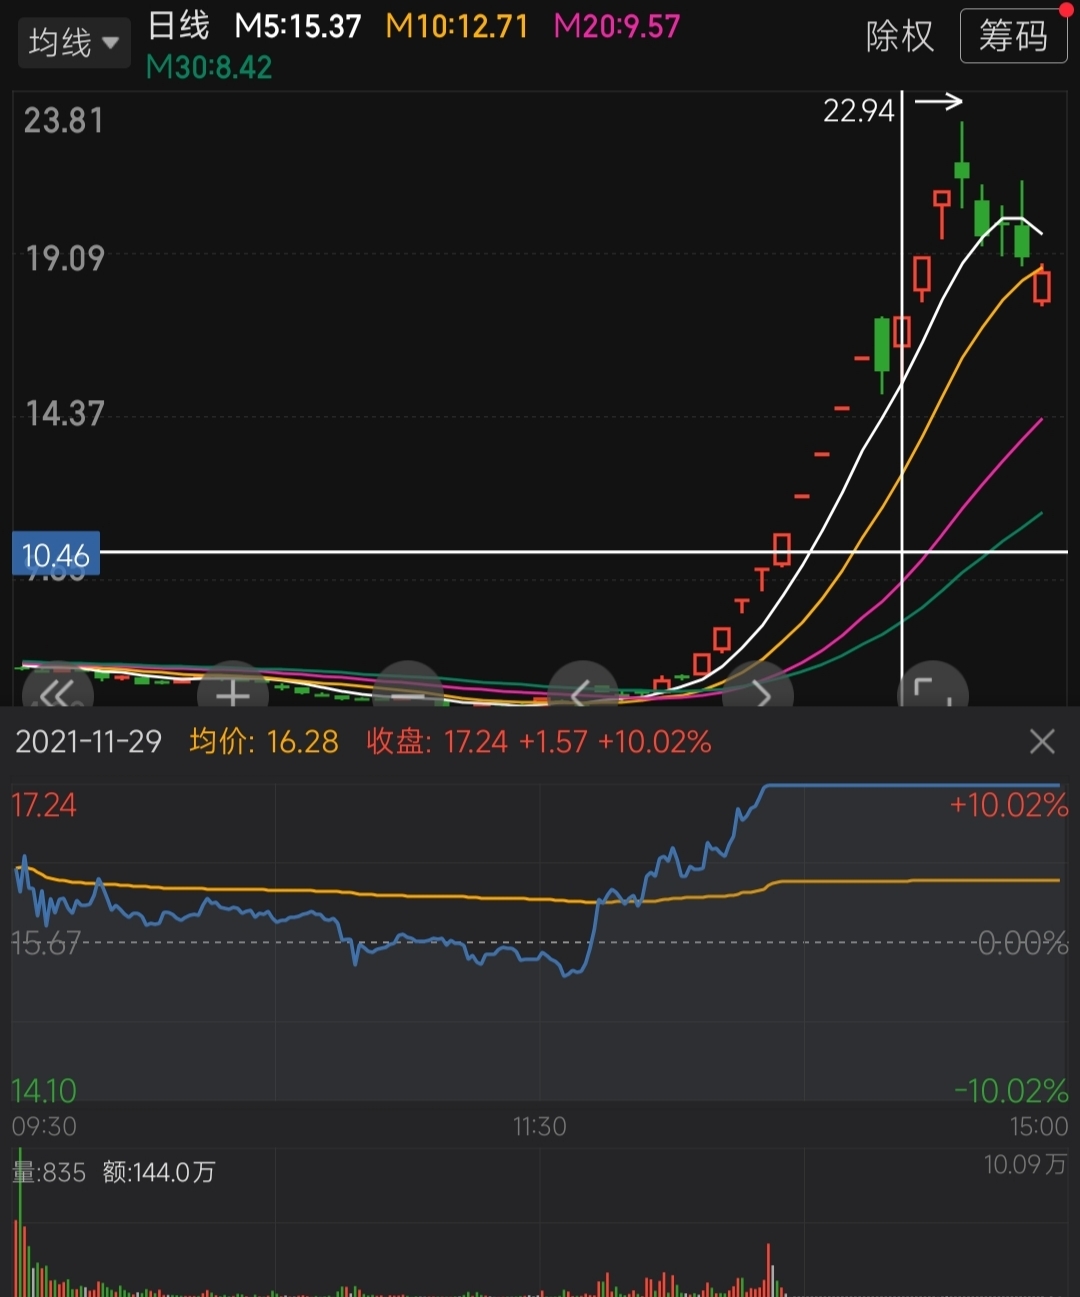Tap the +10.02% upper limit label
This screenshot has height=1297, width=1080.
click(1009, 805)
